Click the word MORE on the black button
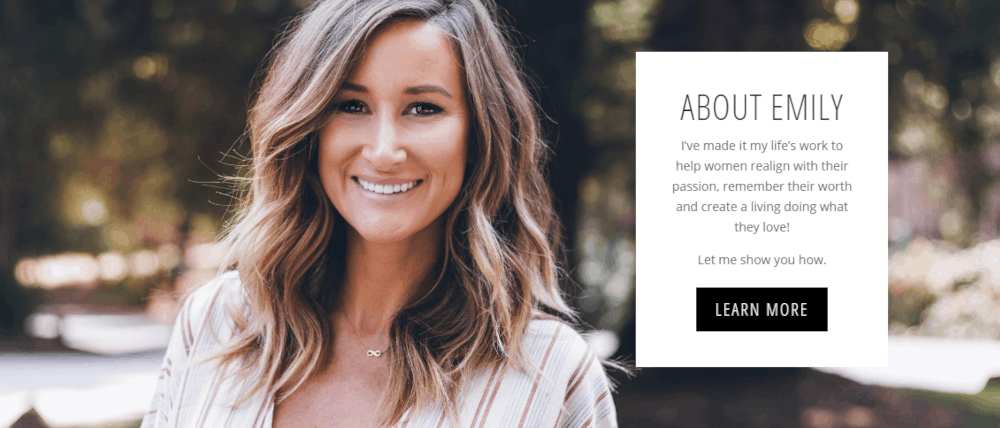This screenshot has width=1000, height=428. (787, 310)
